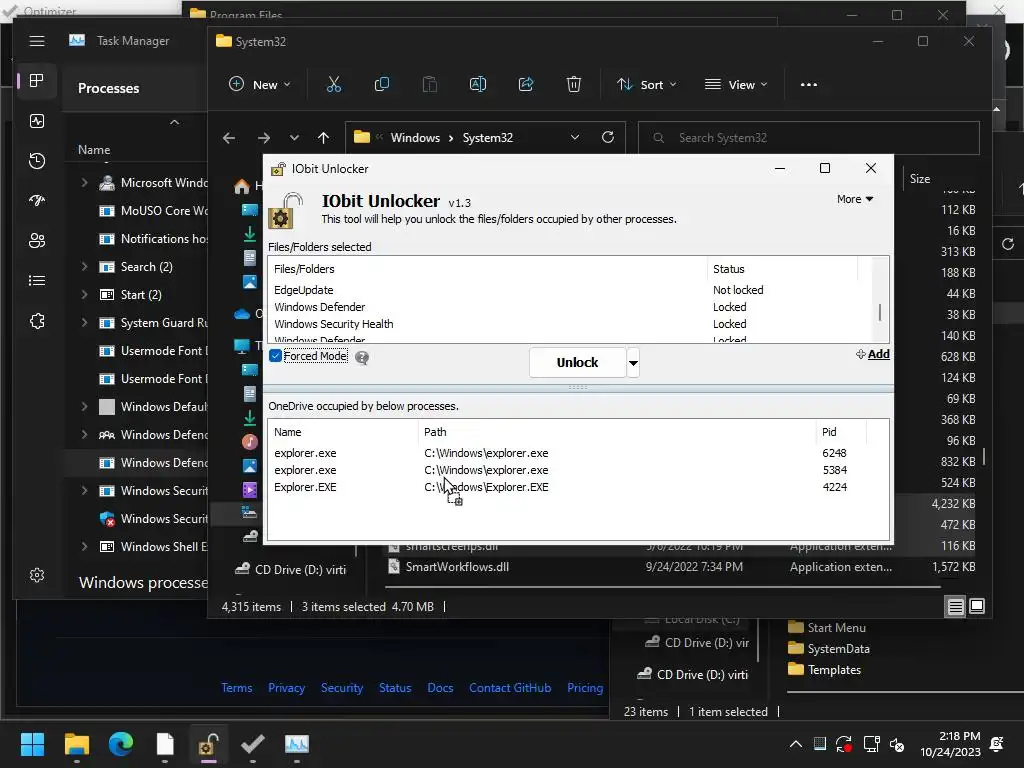Select the EdgeUpdate entry in file list
Screen dimensions: 1024x768
(x=304, y=290)
